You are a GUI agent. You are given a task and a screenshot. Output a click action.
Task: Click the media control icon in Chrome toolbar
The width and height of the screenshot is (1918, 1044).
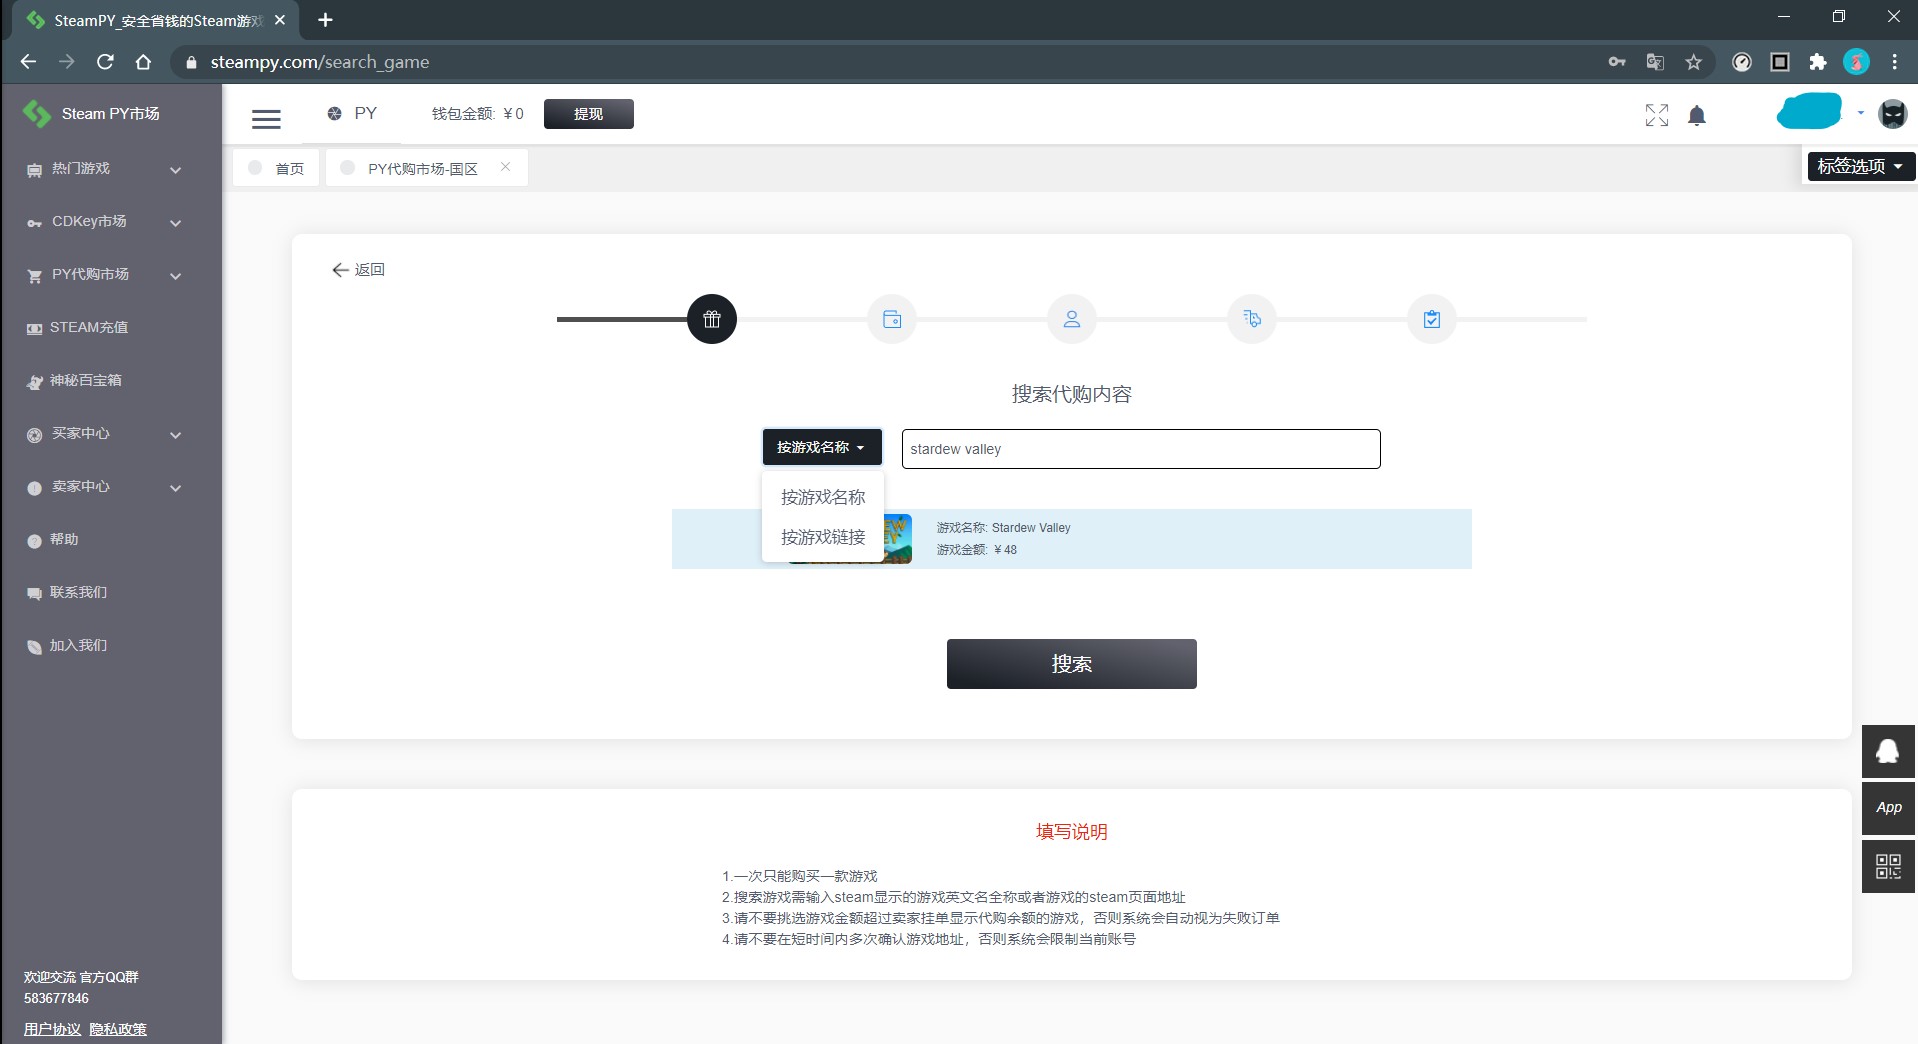(1742, 62)
